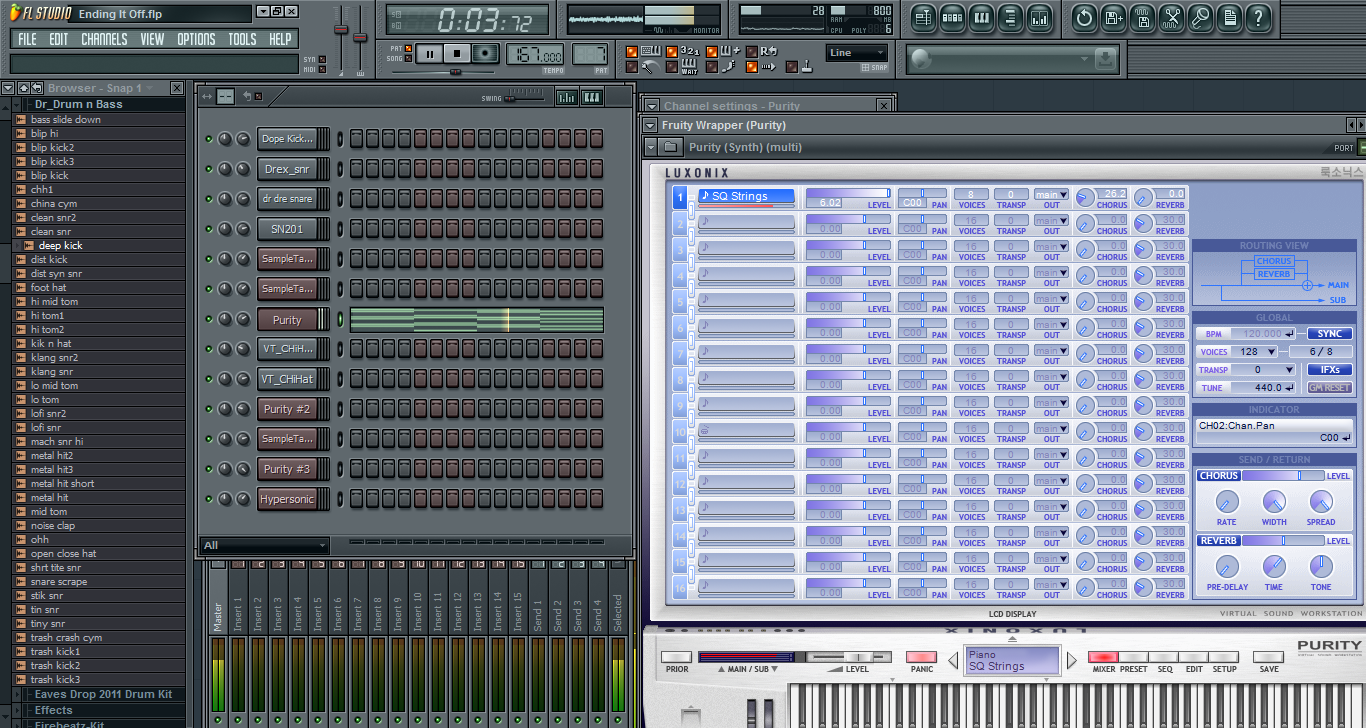Select Pattern mode indicator
Screen dimensions: 1366x728
(408, 48)
